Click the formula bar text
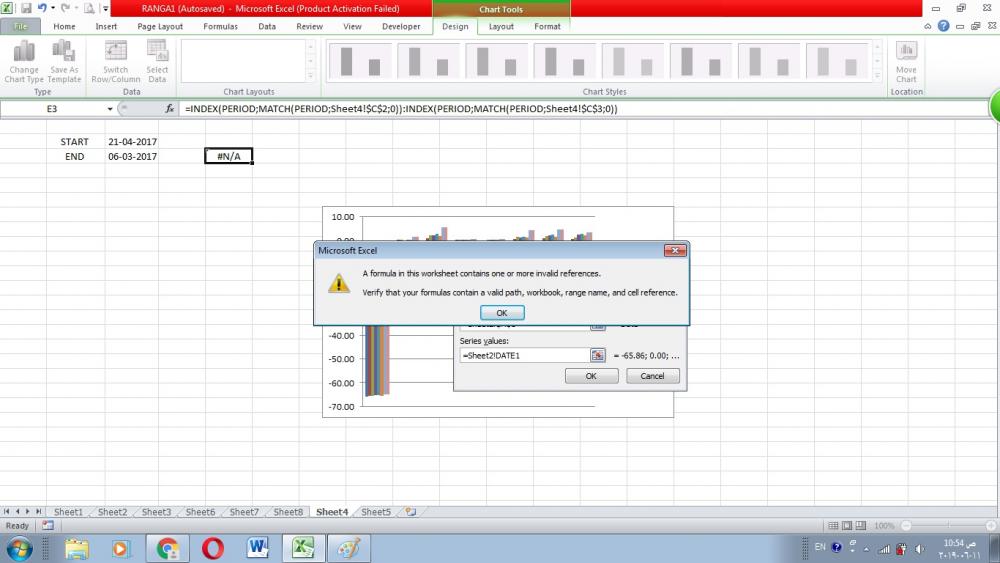 pos(401,109)
